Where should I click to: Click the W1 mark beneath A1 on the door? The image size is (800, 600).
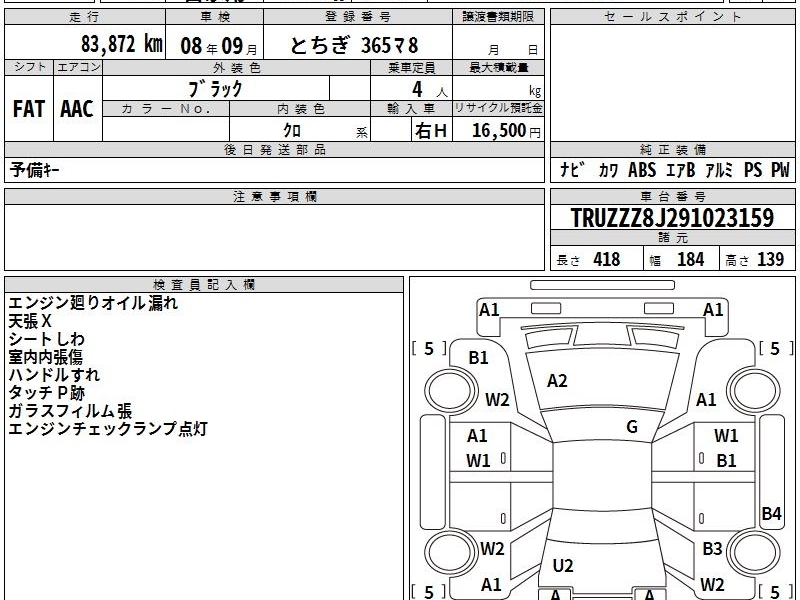click(x=478, y=461)
